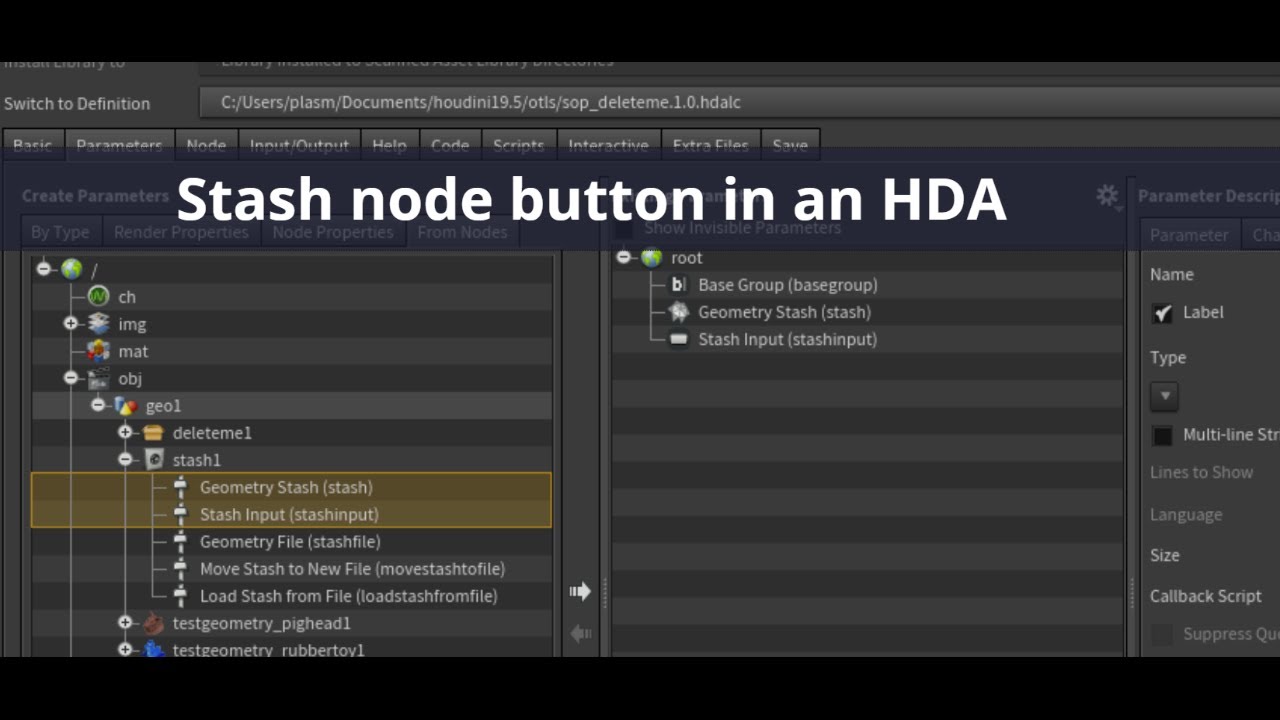This screenshot has height=720, width=1280.
Task: Open the Type dropdown arrow
Action: [x=1164, y=396]
